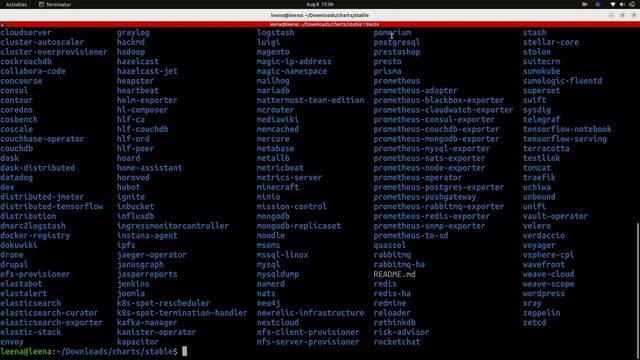Click ingressmonitorcontroller entry
This screenshot has height=360, width=640.
tap(173, 226)
